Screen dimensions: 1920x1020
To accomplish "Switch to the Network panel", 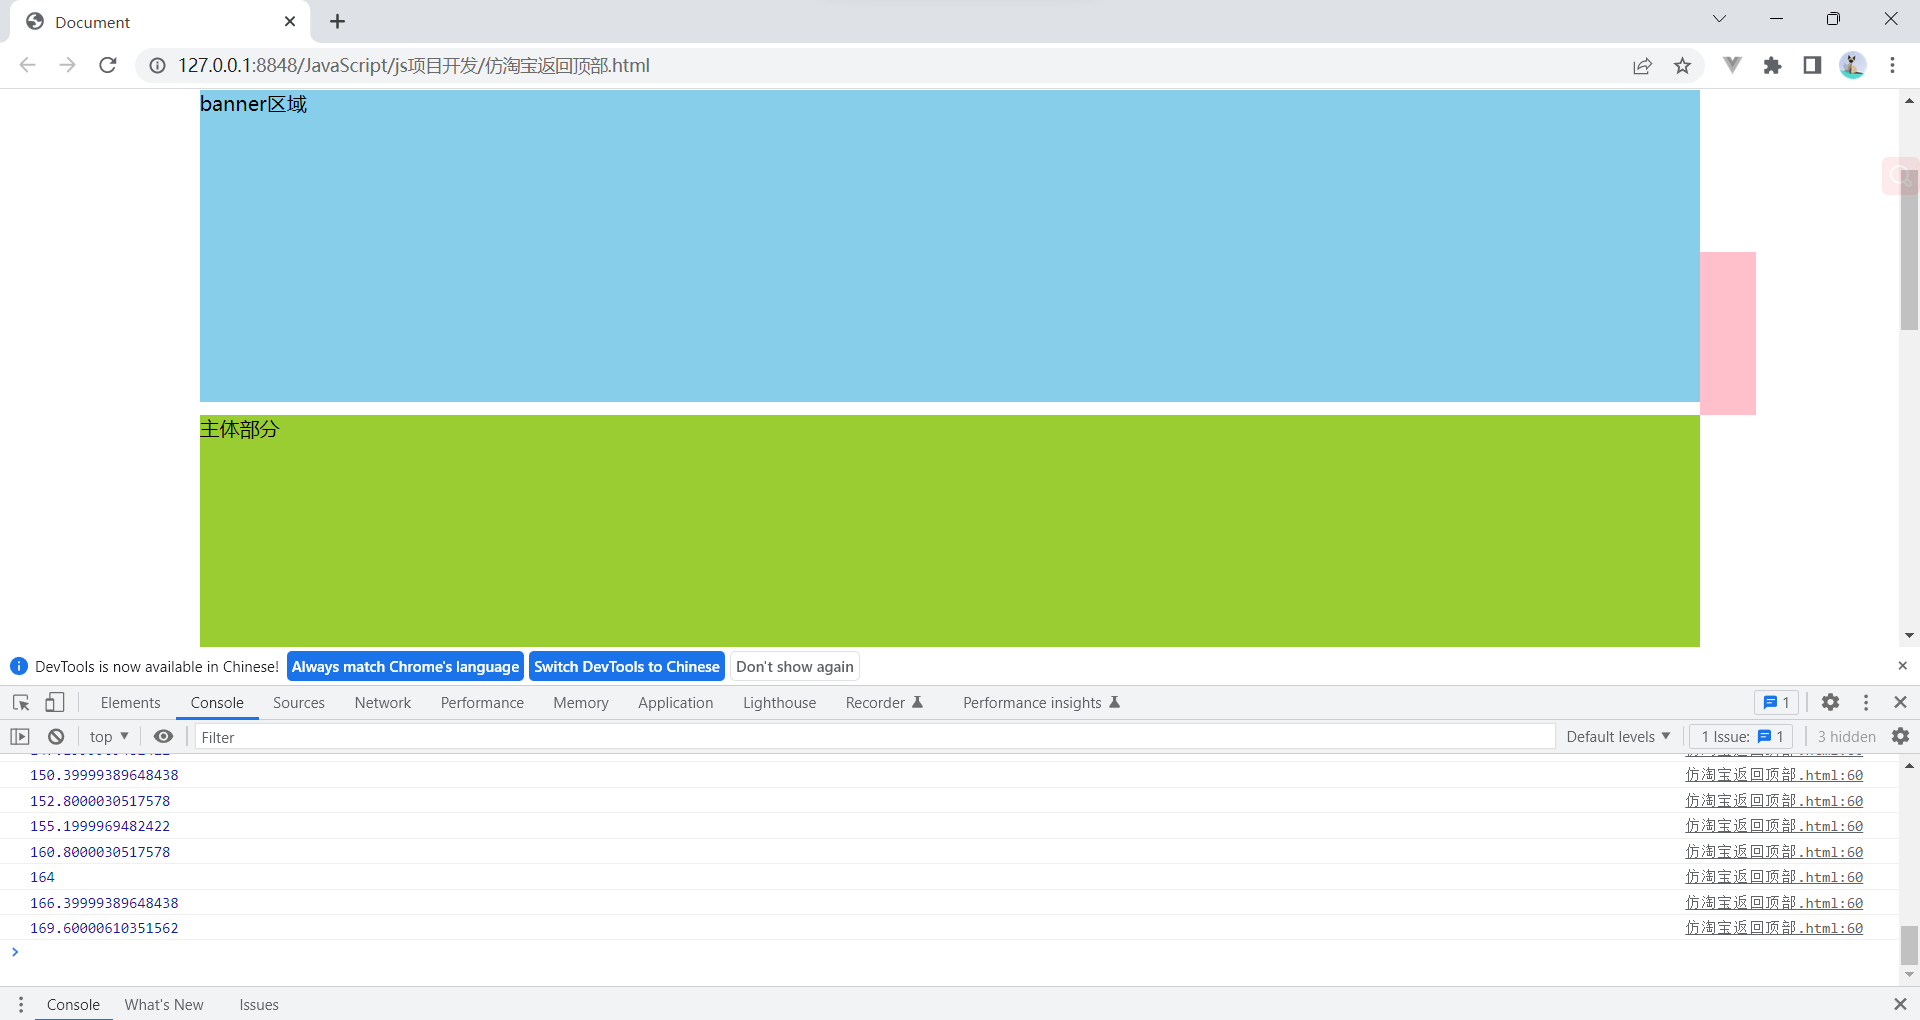I will (382, 702).
